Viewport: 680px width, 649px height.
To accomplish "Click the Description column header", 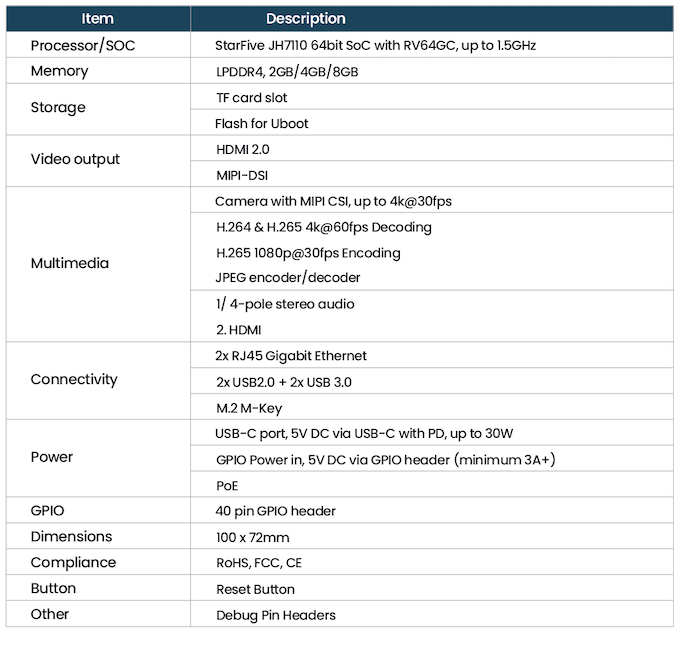I will (x=305, y=19).
